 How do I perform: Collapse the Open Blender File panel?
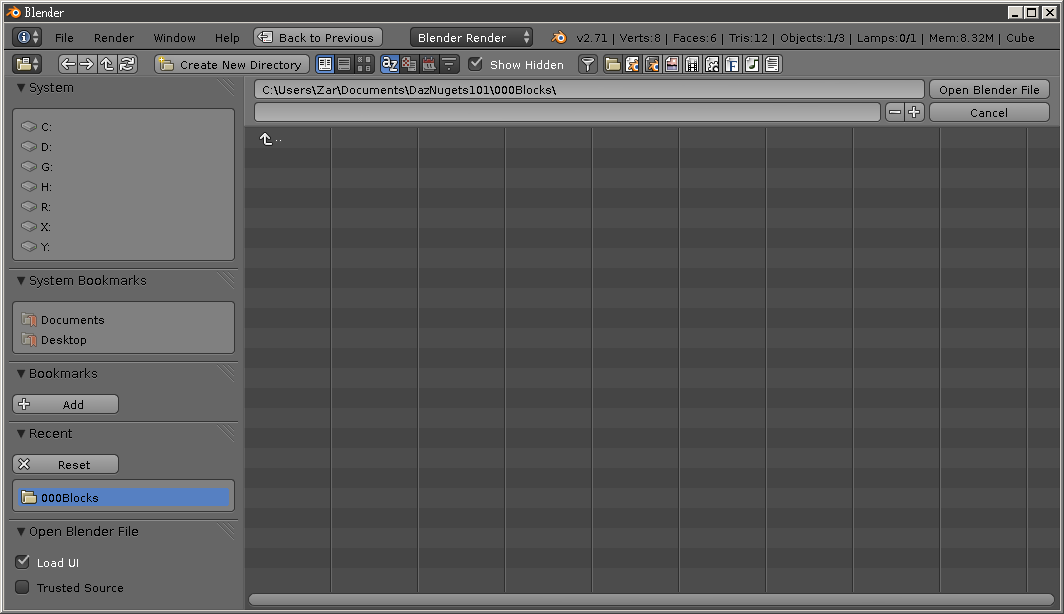click(x=21, y=531)
